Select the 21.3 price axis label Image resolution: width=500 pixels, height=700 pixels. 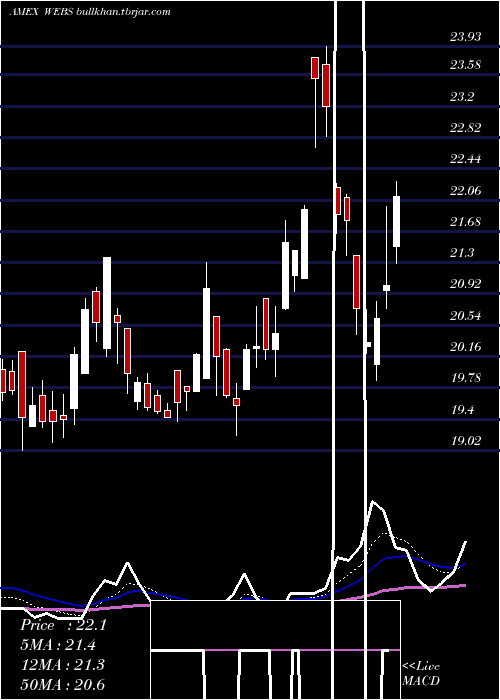(462, 253)
